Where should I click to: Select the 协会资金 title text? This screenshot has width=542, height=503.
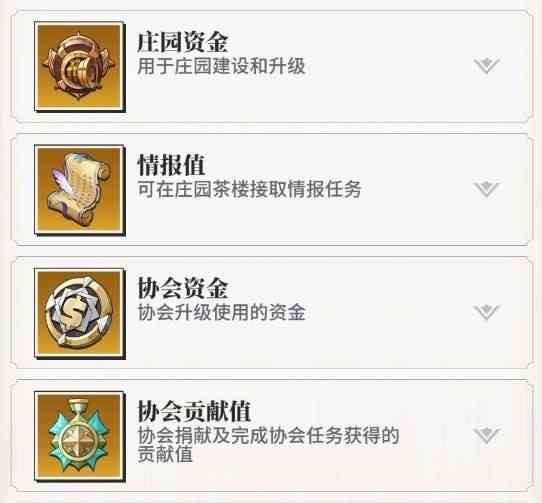[x=183, y=288]
